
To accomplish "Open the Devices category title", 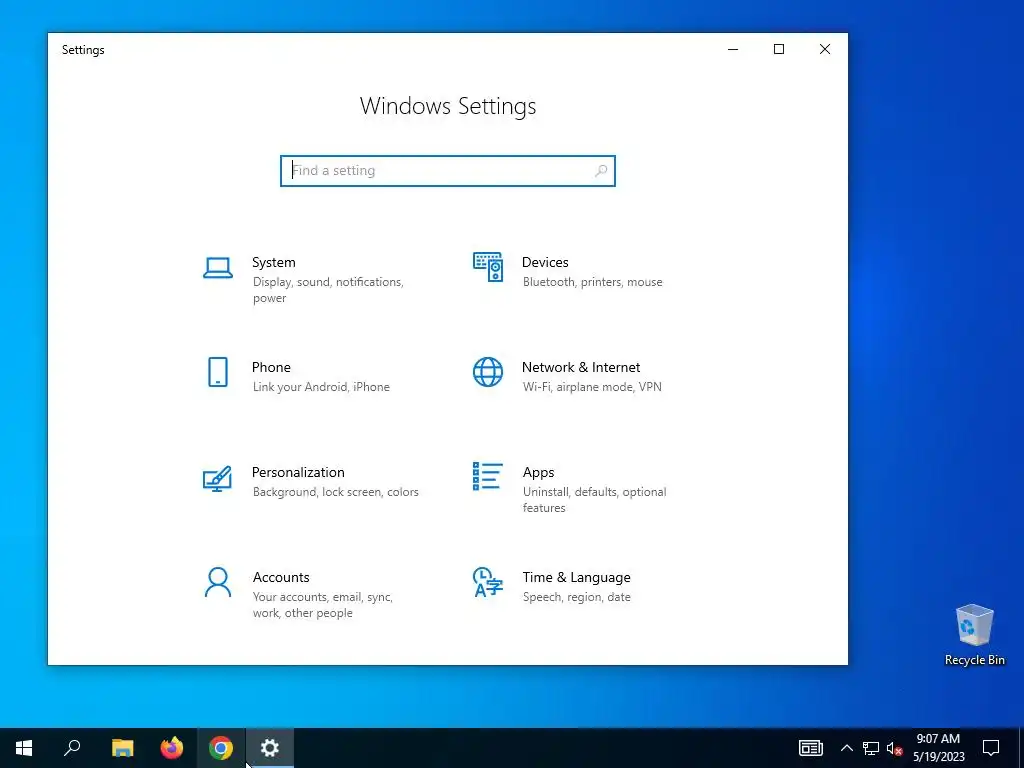I will click(545, 263).
